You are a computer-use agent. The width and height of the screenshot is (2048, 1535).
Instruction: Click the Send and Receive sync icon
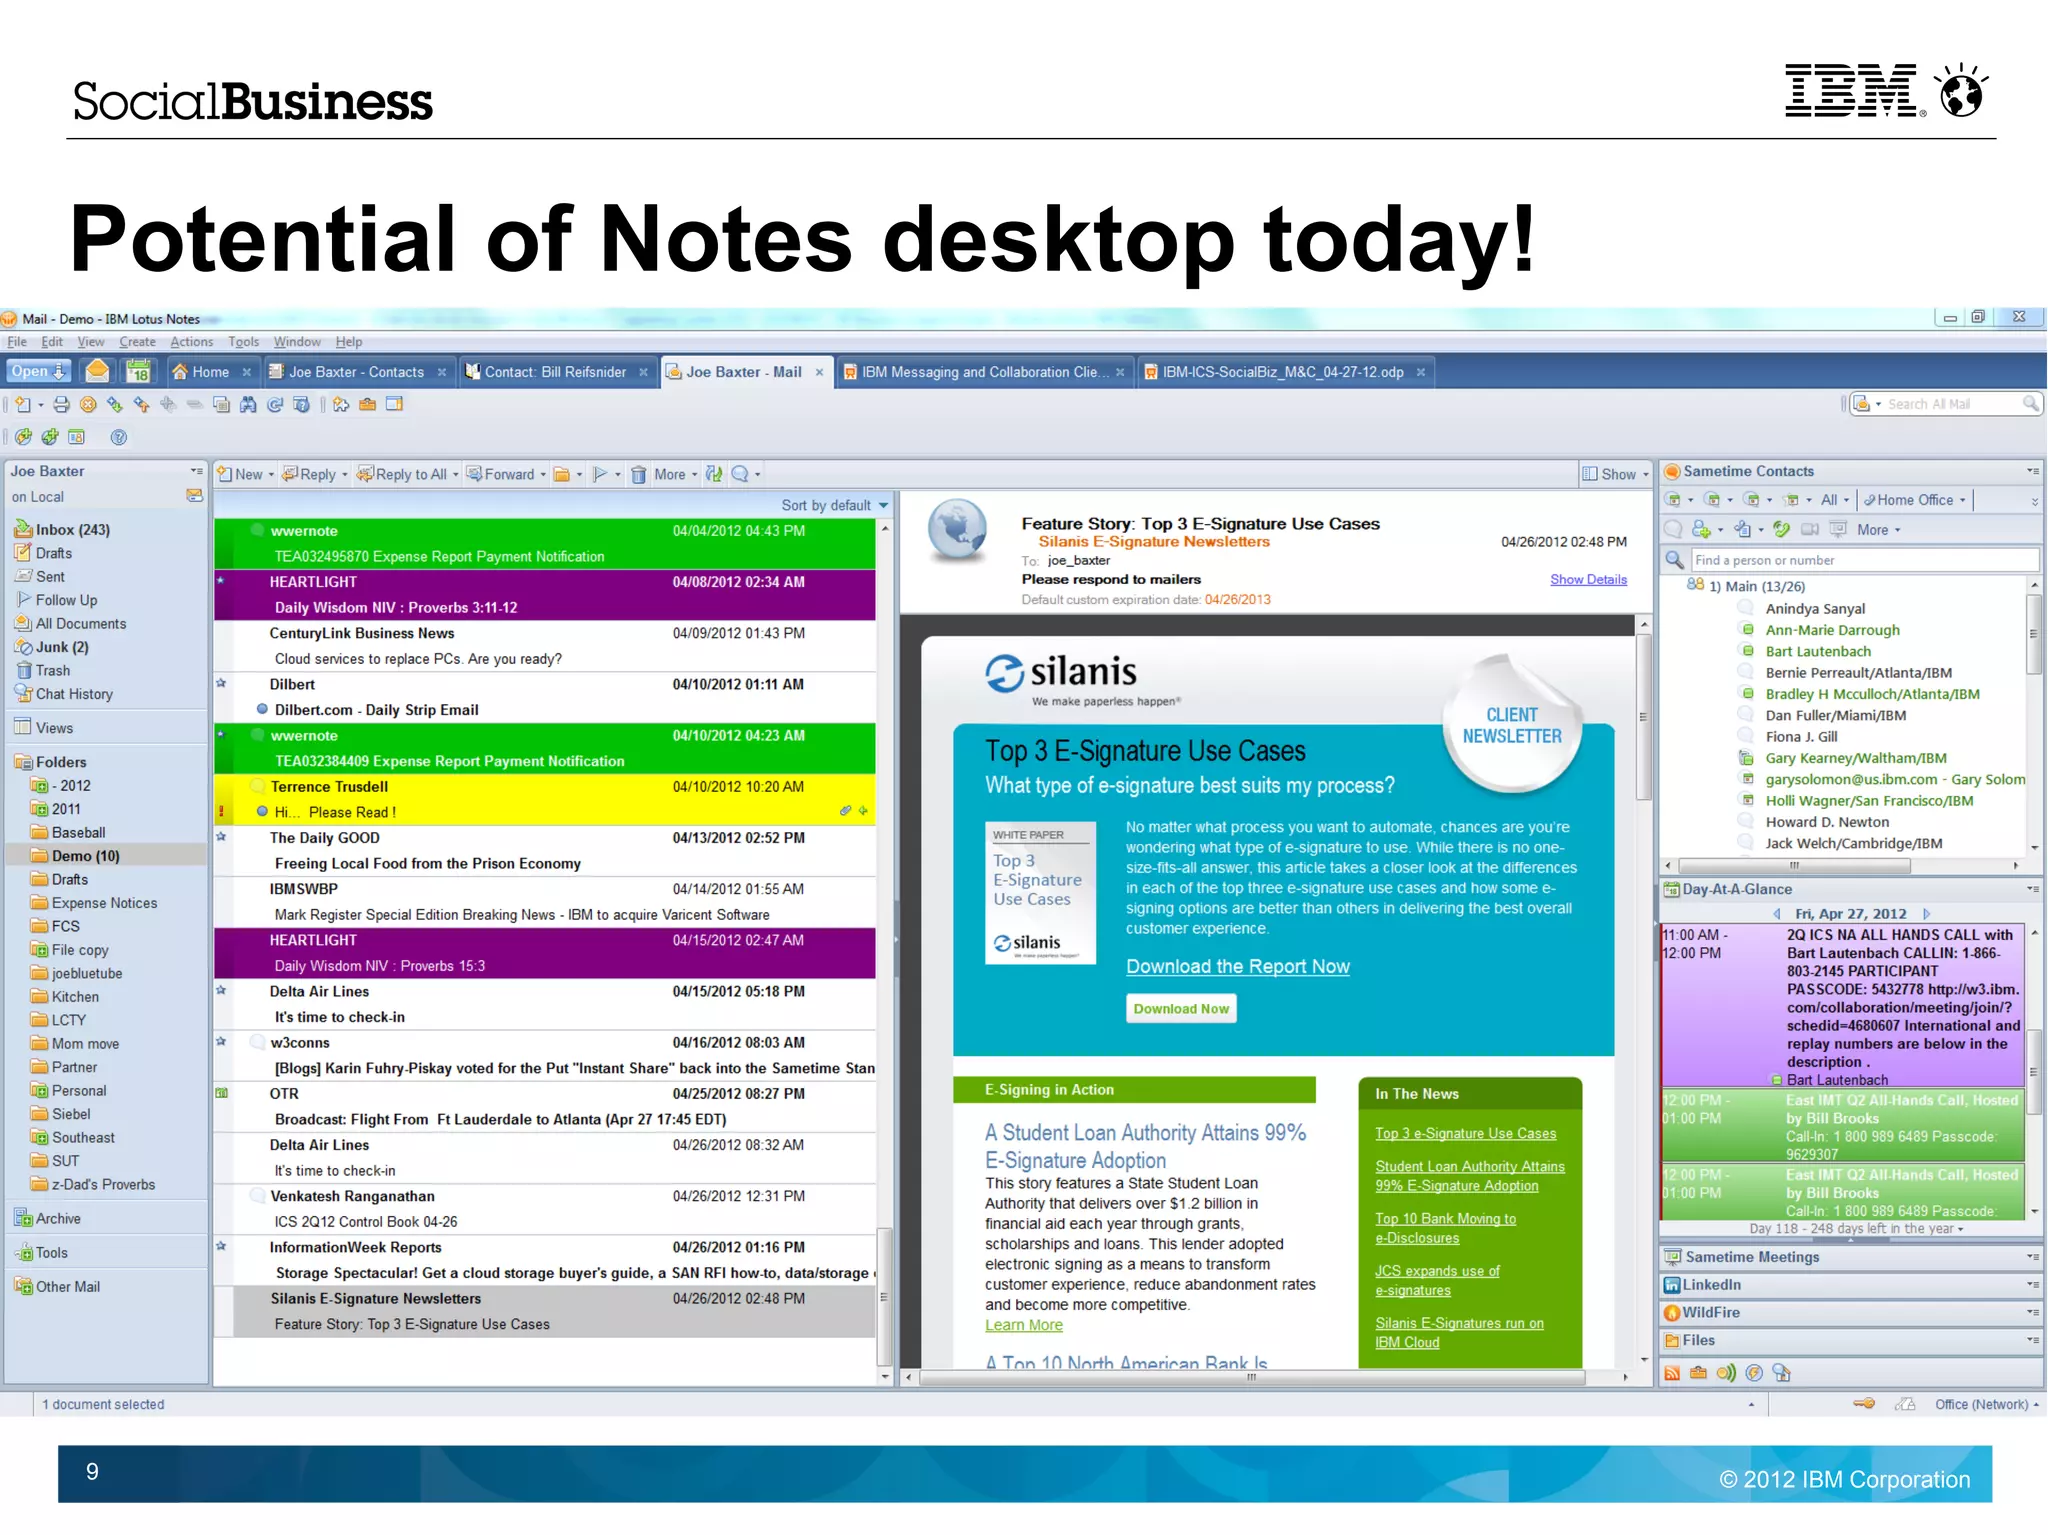point(713,475)
